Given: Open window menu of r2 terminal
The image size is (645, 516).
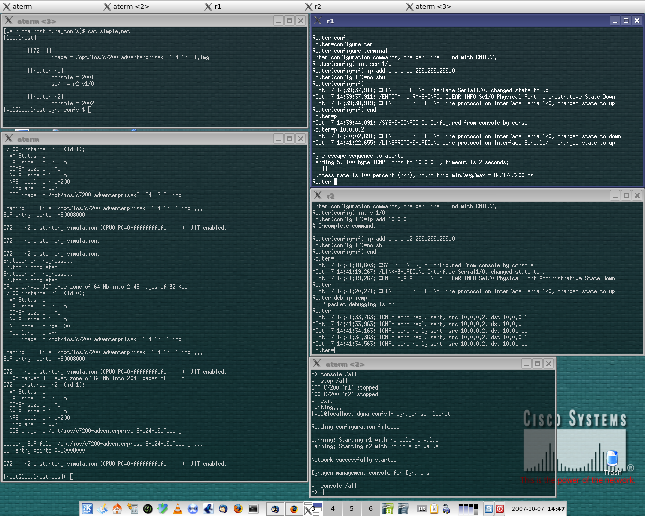Looking at the screenshot, I should point(318,195).
